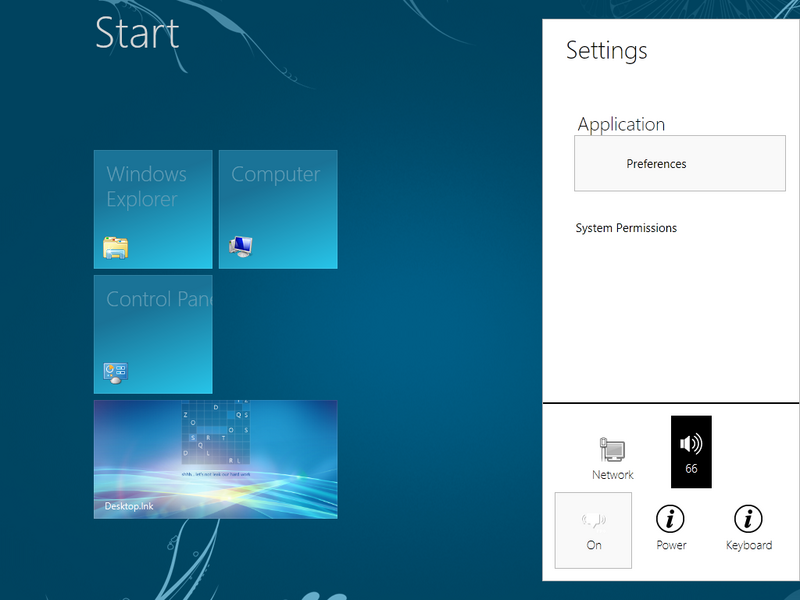Click the Start heading text
The height and width of the screenshot is (600, 800).
click(x=137, y=33)
